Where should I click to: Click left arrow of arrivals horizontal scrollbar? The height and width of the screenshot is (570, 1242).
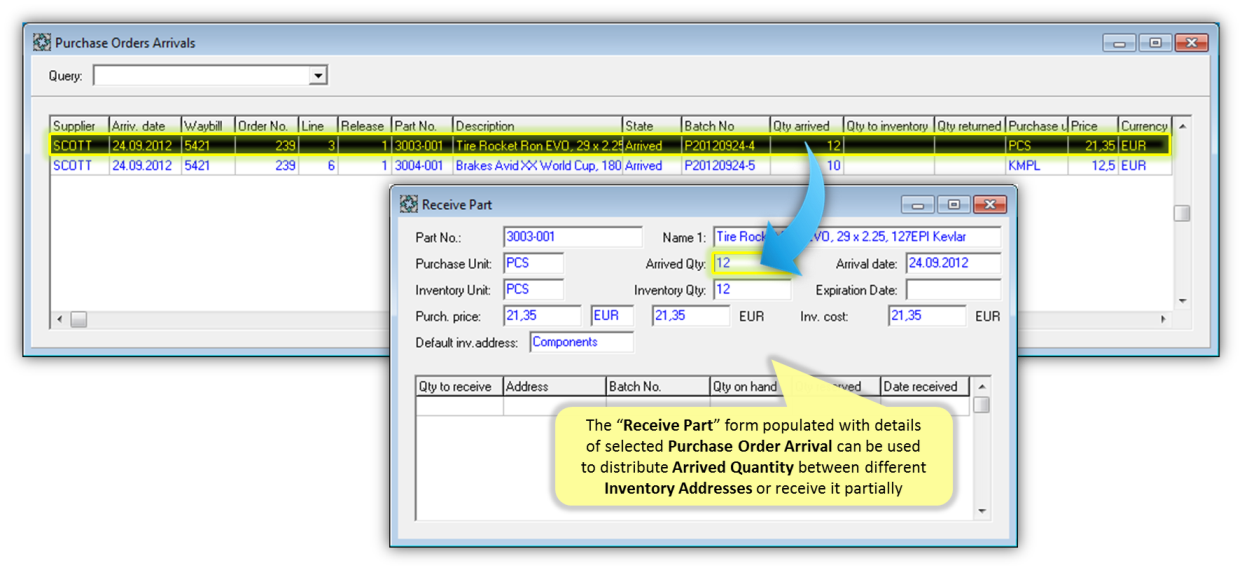[x=59, y=319]
